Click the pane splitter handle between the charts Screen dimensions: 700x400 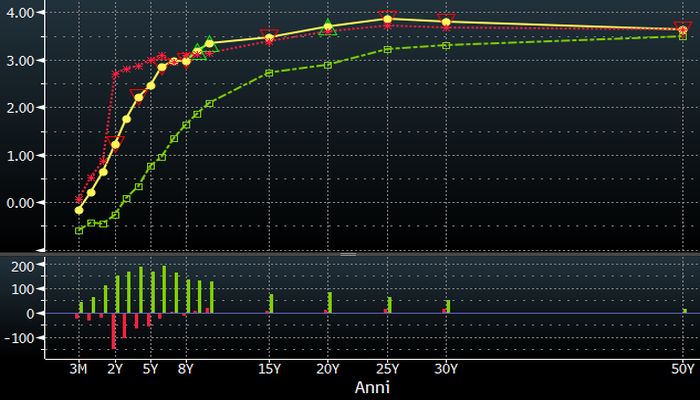[x=348, y=254]
